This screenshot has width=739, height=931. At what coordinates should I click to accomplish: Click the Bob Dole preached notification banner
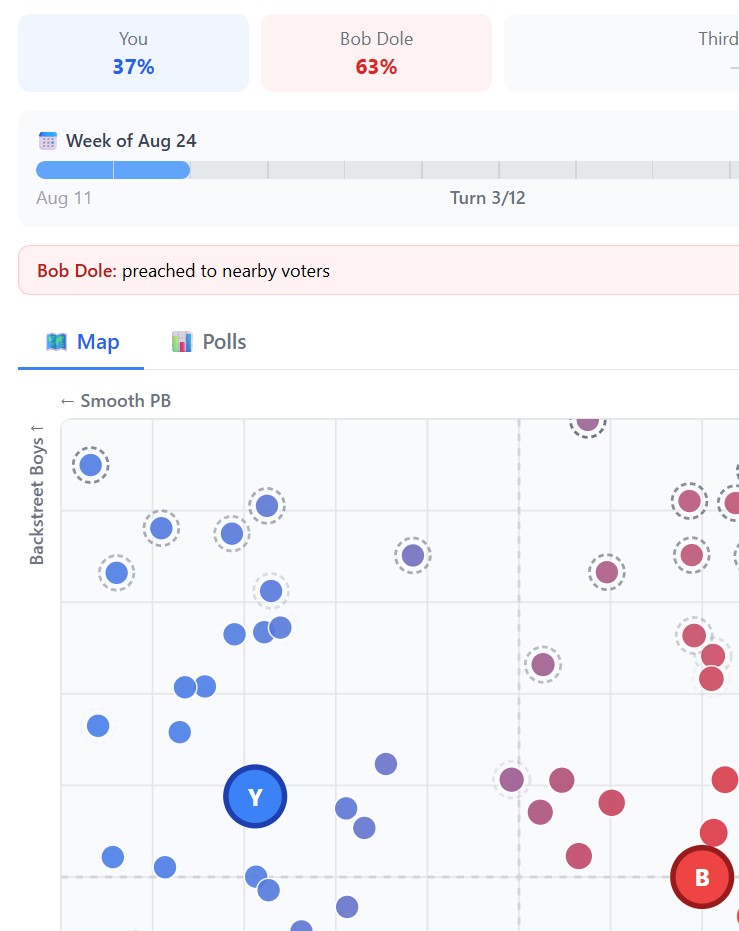378,270
